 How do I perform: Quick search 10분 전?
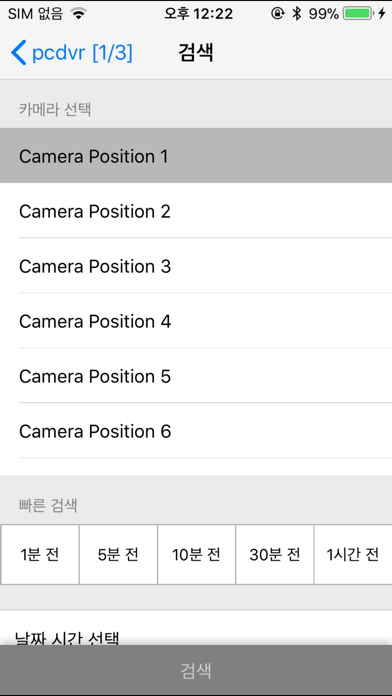(196, 554)
